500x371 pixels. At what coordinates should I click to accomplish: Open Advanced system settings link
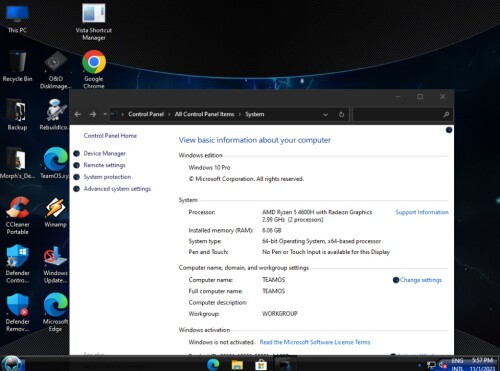tap(117, 189)
